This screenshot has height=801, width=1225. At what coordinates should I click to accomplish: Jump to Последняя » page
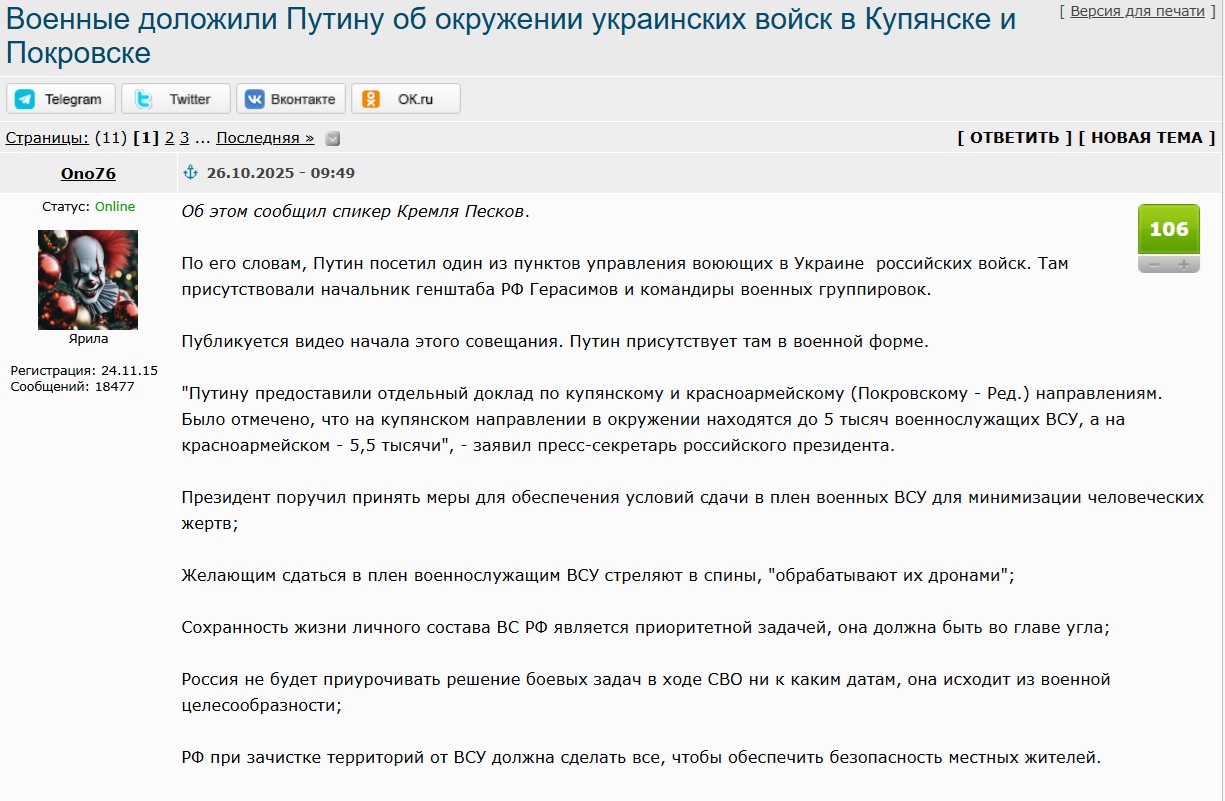265,138
